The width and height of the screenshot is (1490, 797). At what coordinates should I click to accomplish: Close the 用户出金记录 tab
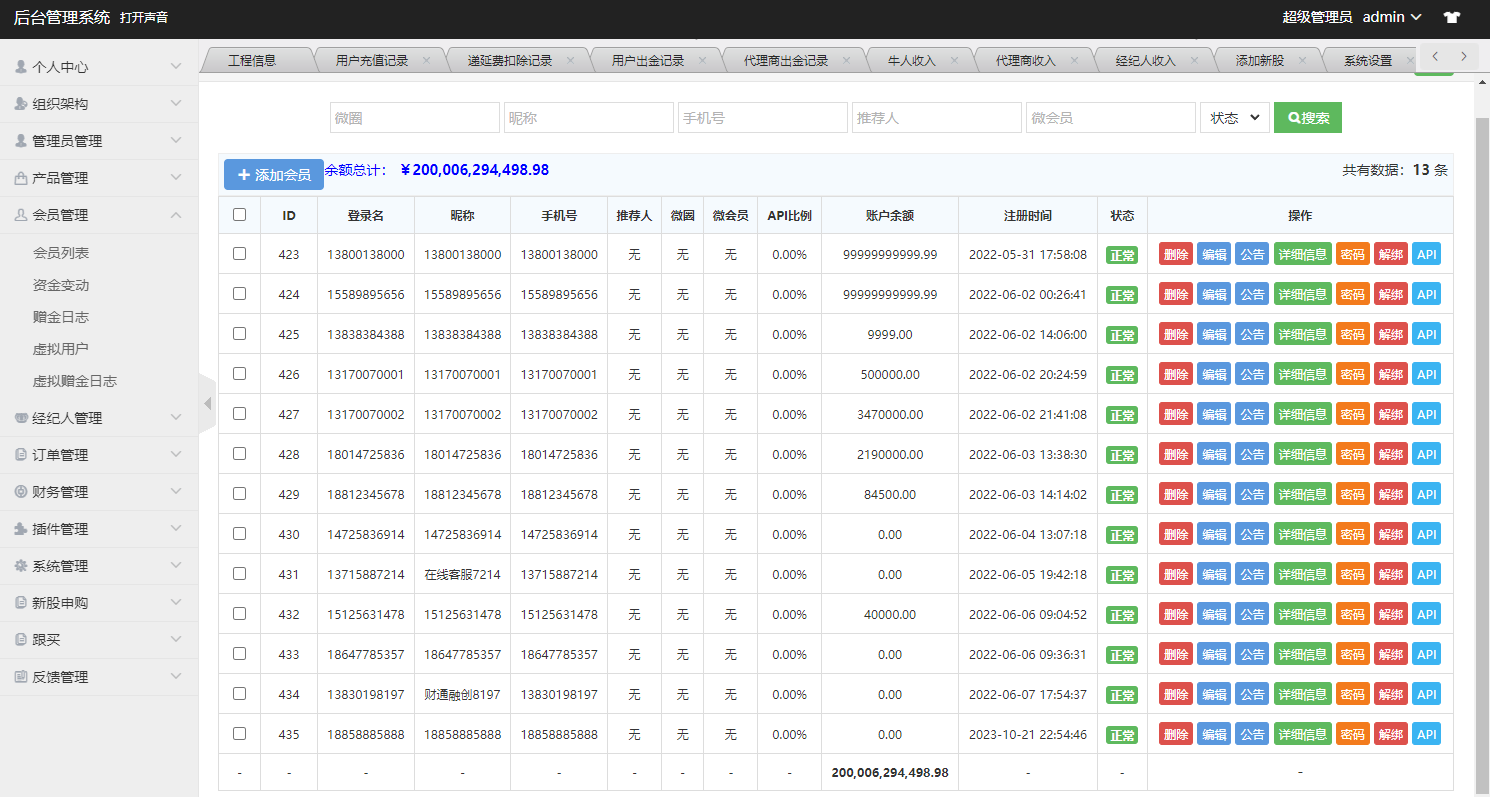(x=702, y=60)
